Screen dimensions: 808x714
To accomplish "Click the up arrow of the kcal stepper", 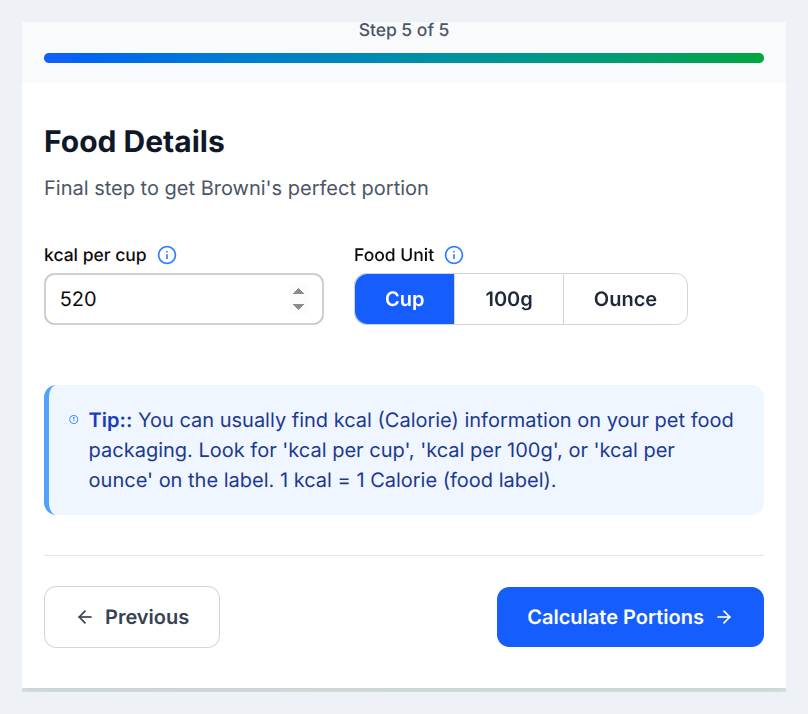I will 298,292.
